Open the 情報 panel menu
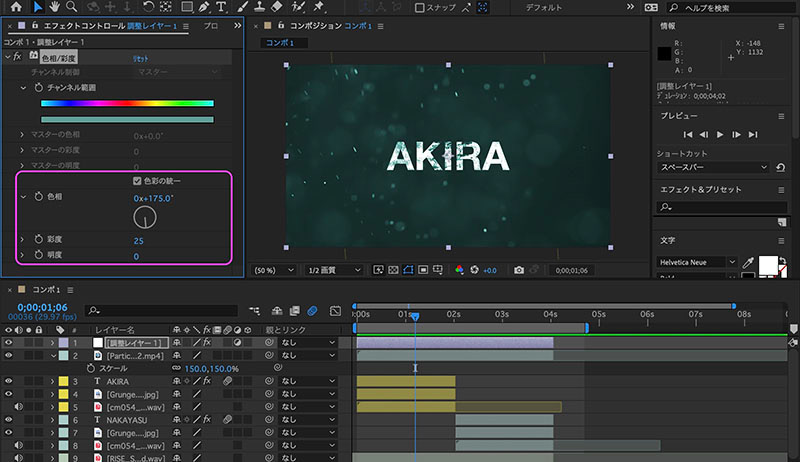This screenshot has height=462, width=800. pyautogui.click(x=781, y=26)
